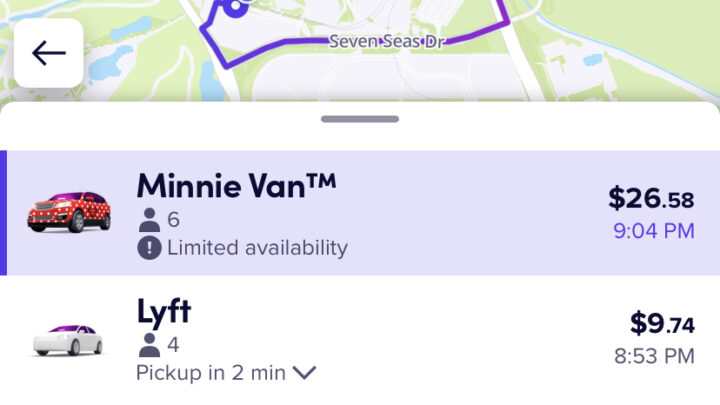Click the Pickup in 2 min text
The width and height of the screenshot is (720, 405).
(211, 372)
